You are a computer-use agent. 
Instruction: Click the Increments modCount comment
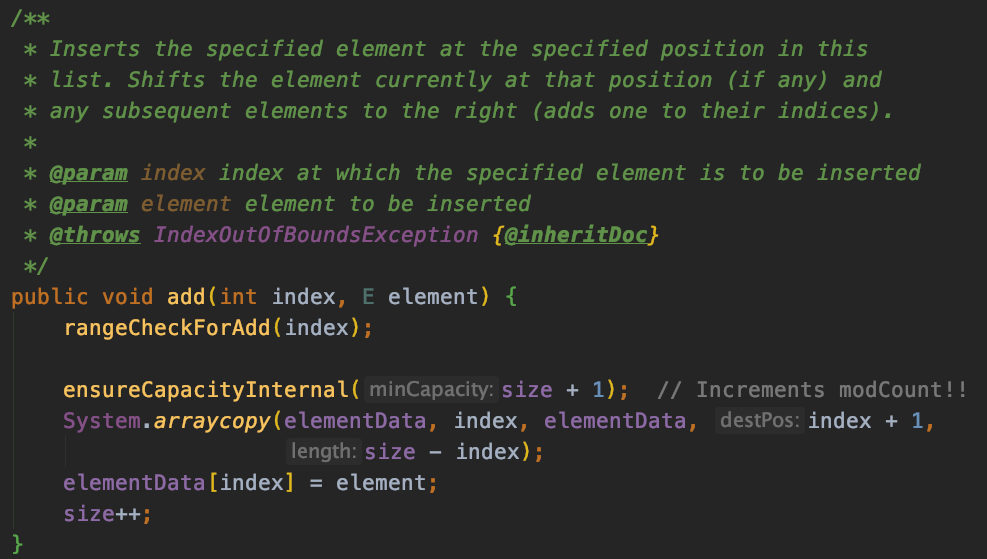pyautogui.click(x=812, y=390)
